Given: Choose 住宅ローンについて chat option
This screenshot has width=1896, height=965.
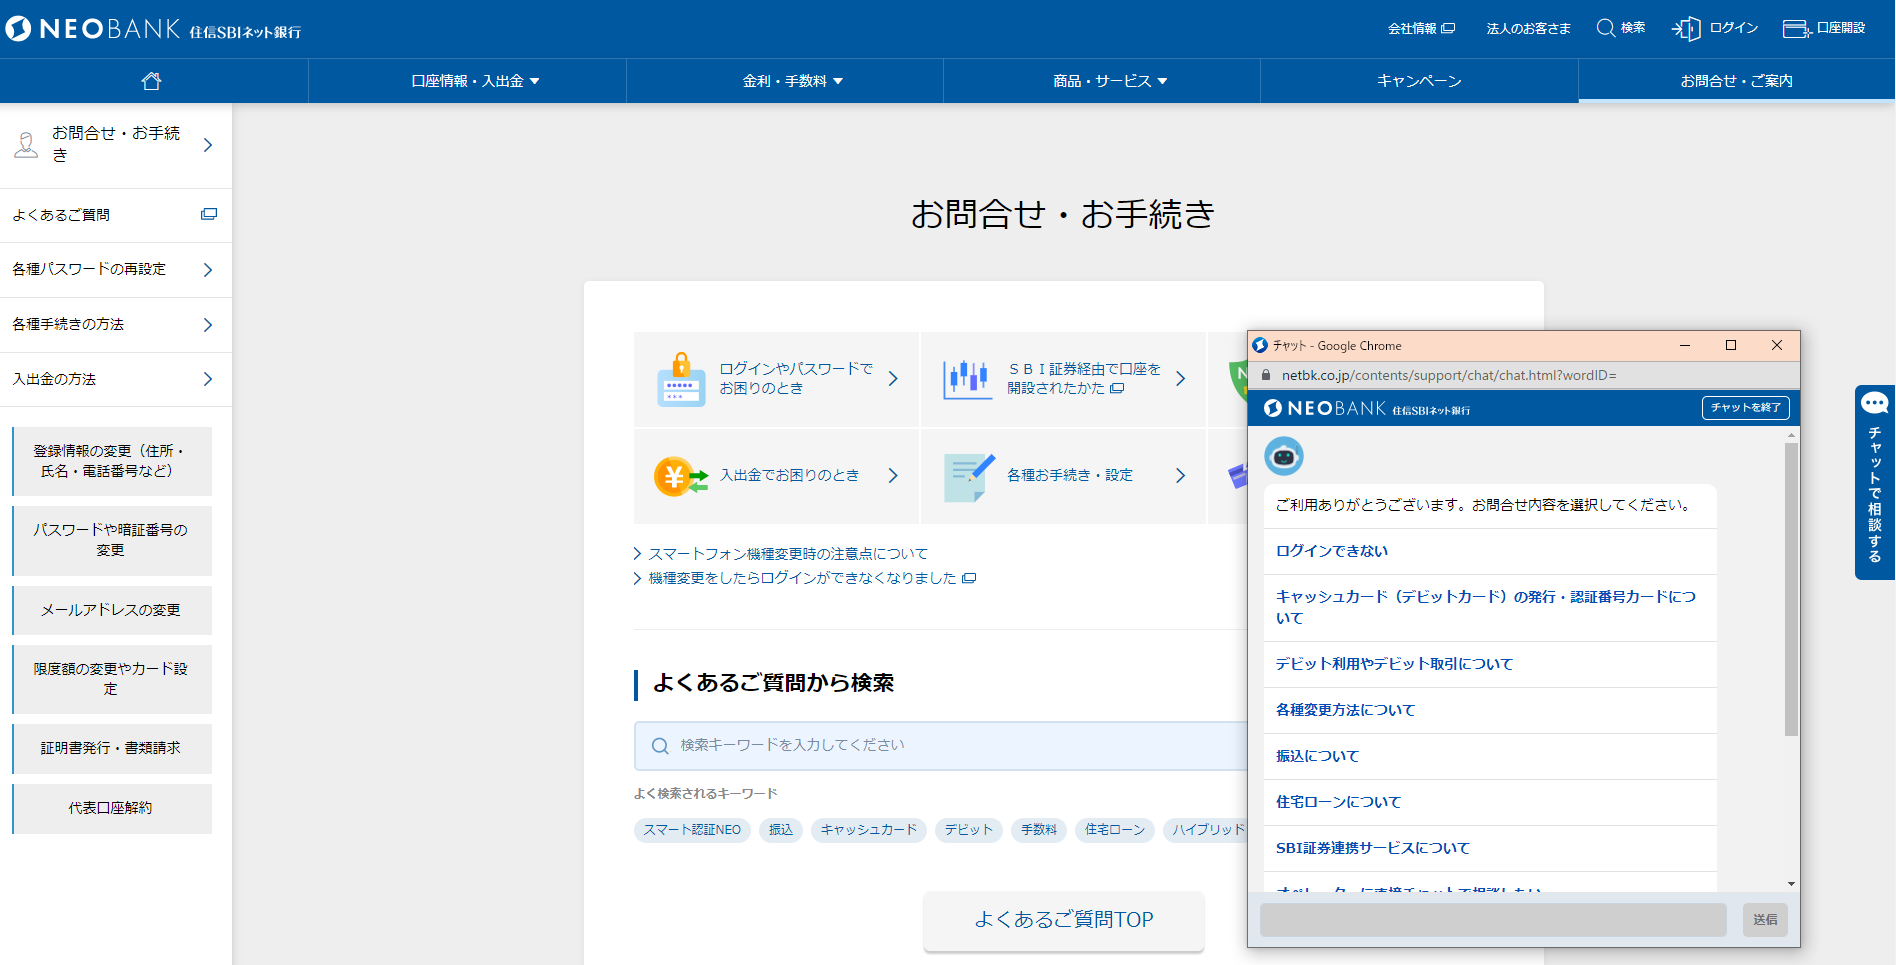Looking at the screenshot, I should pyautogui.click(x=1490, y=803).
